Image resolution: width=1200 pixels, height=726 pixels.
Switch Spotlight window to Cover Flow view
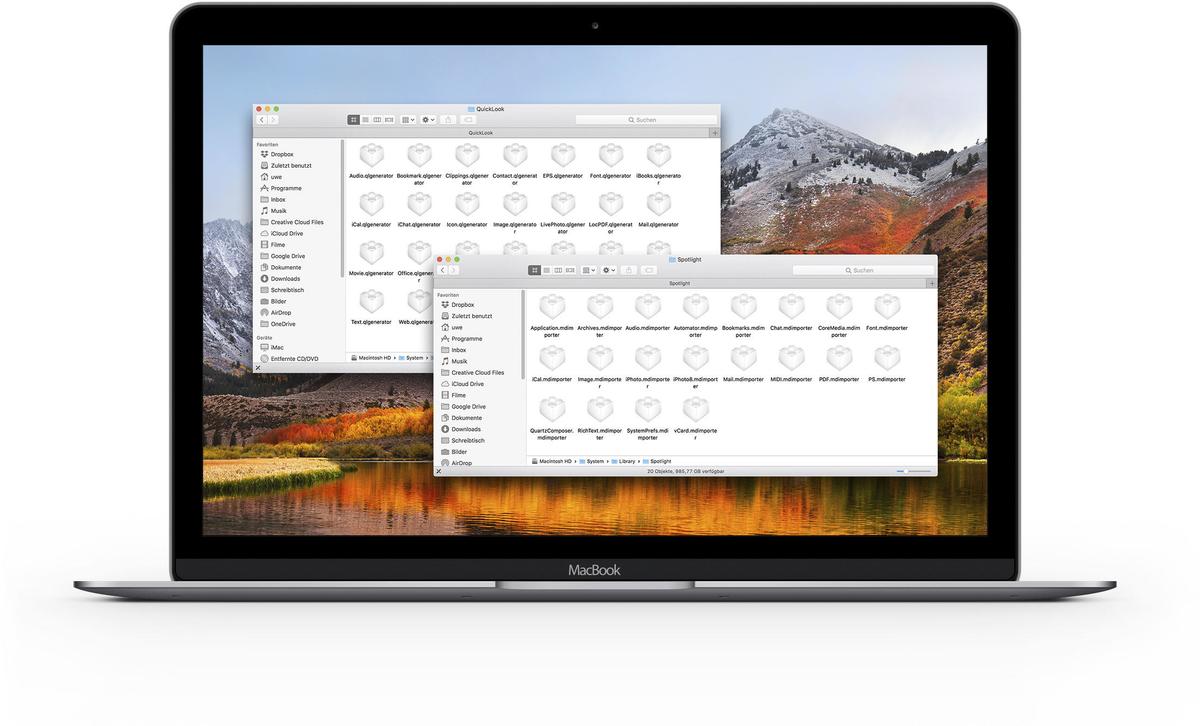click(571, 270)
